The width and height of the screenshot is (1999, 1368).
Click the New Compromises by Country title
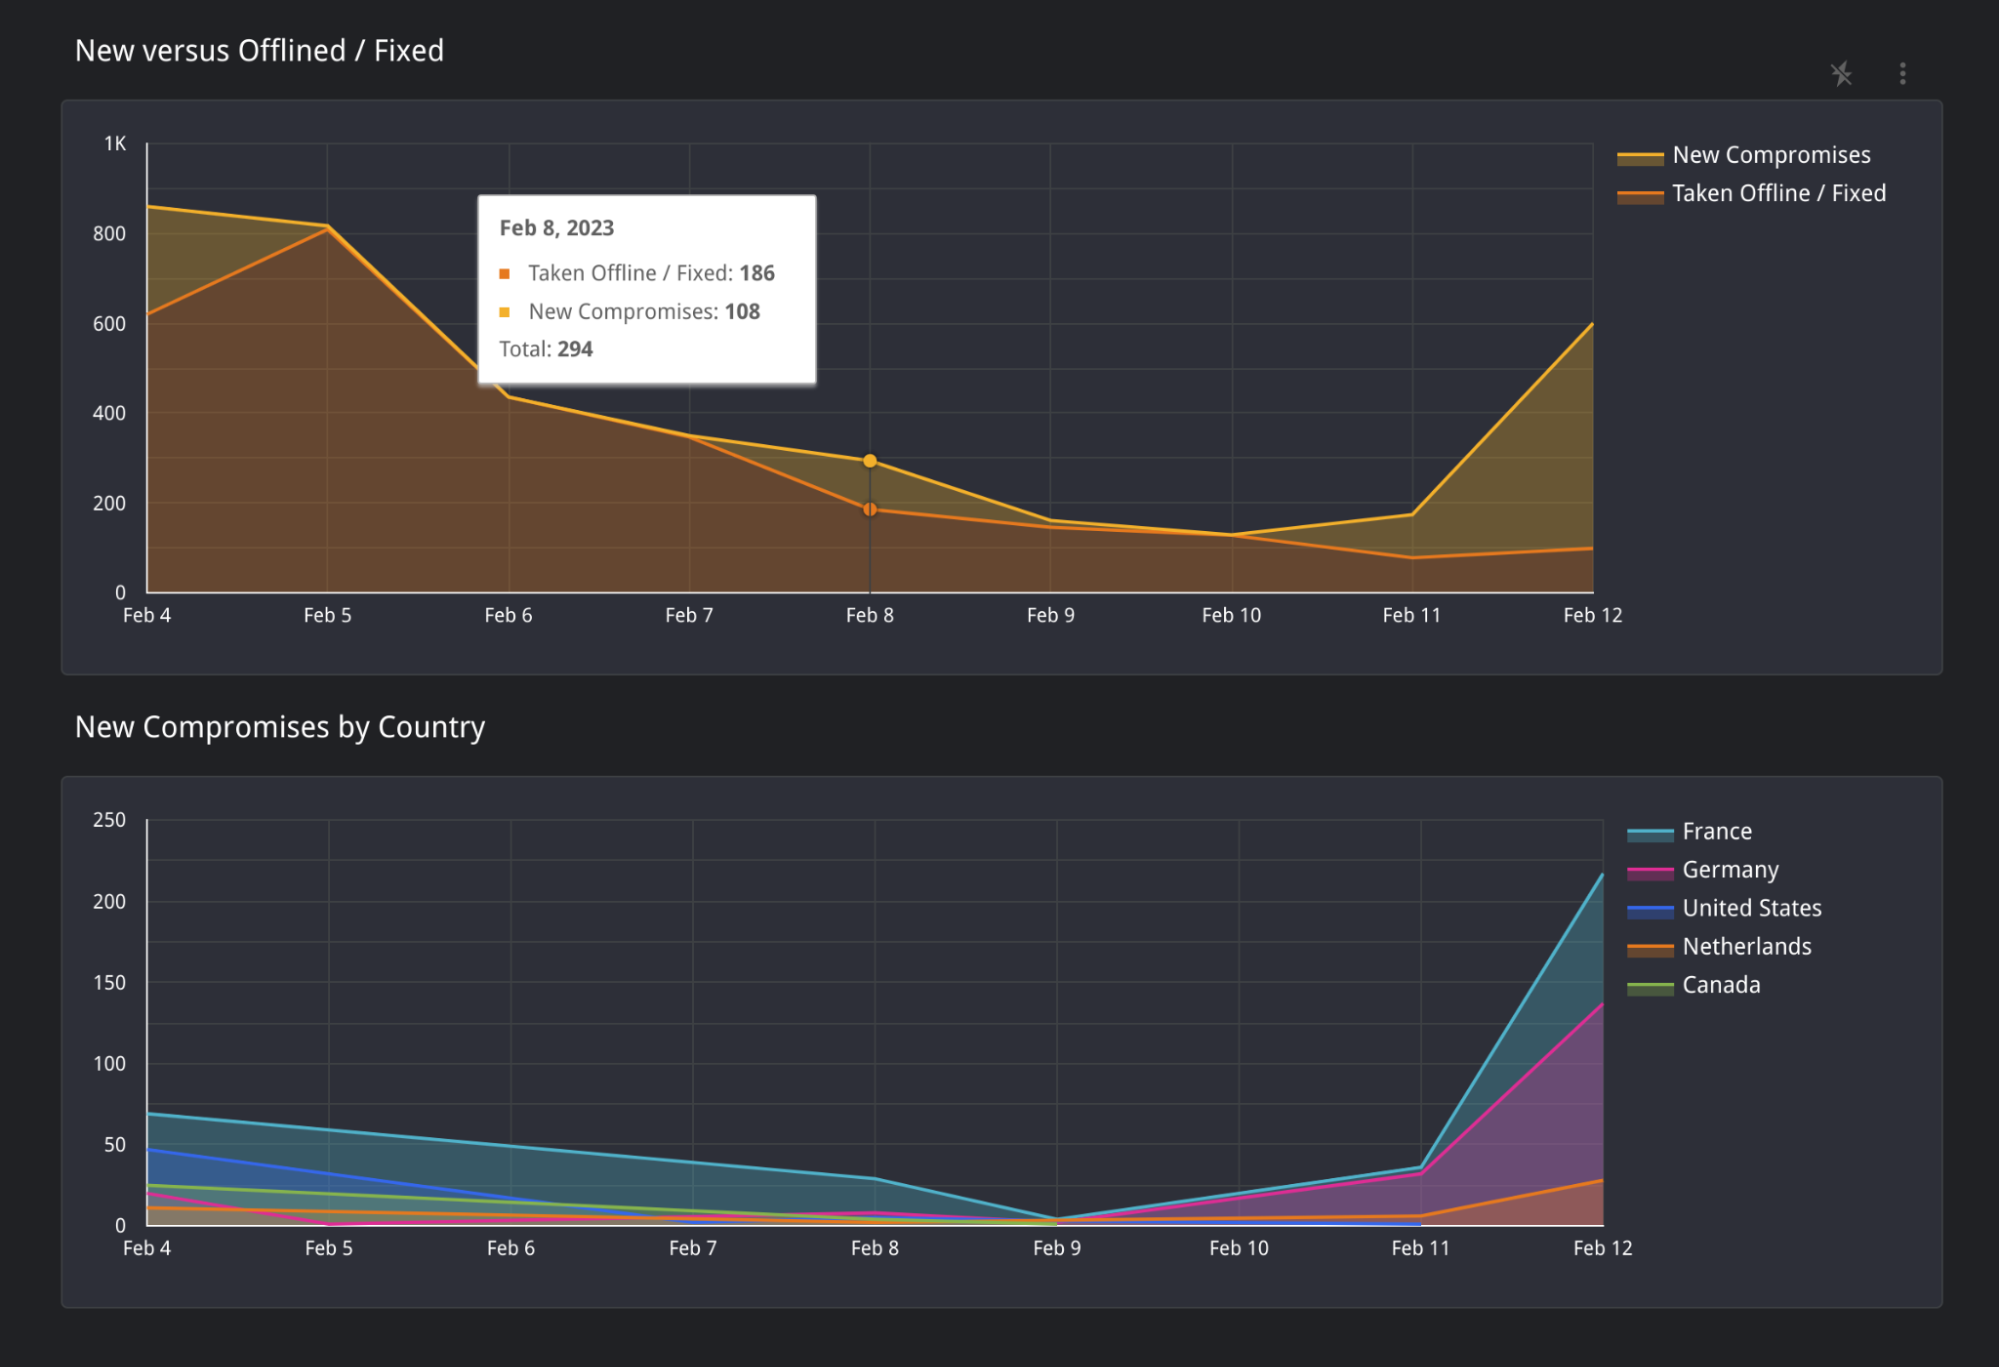[280, 727]
